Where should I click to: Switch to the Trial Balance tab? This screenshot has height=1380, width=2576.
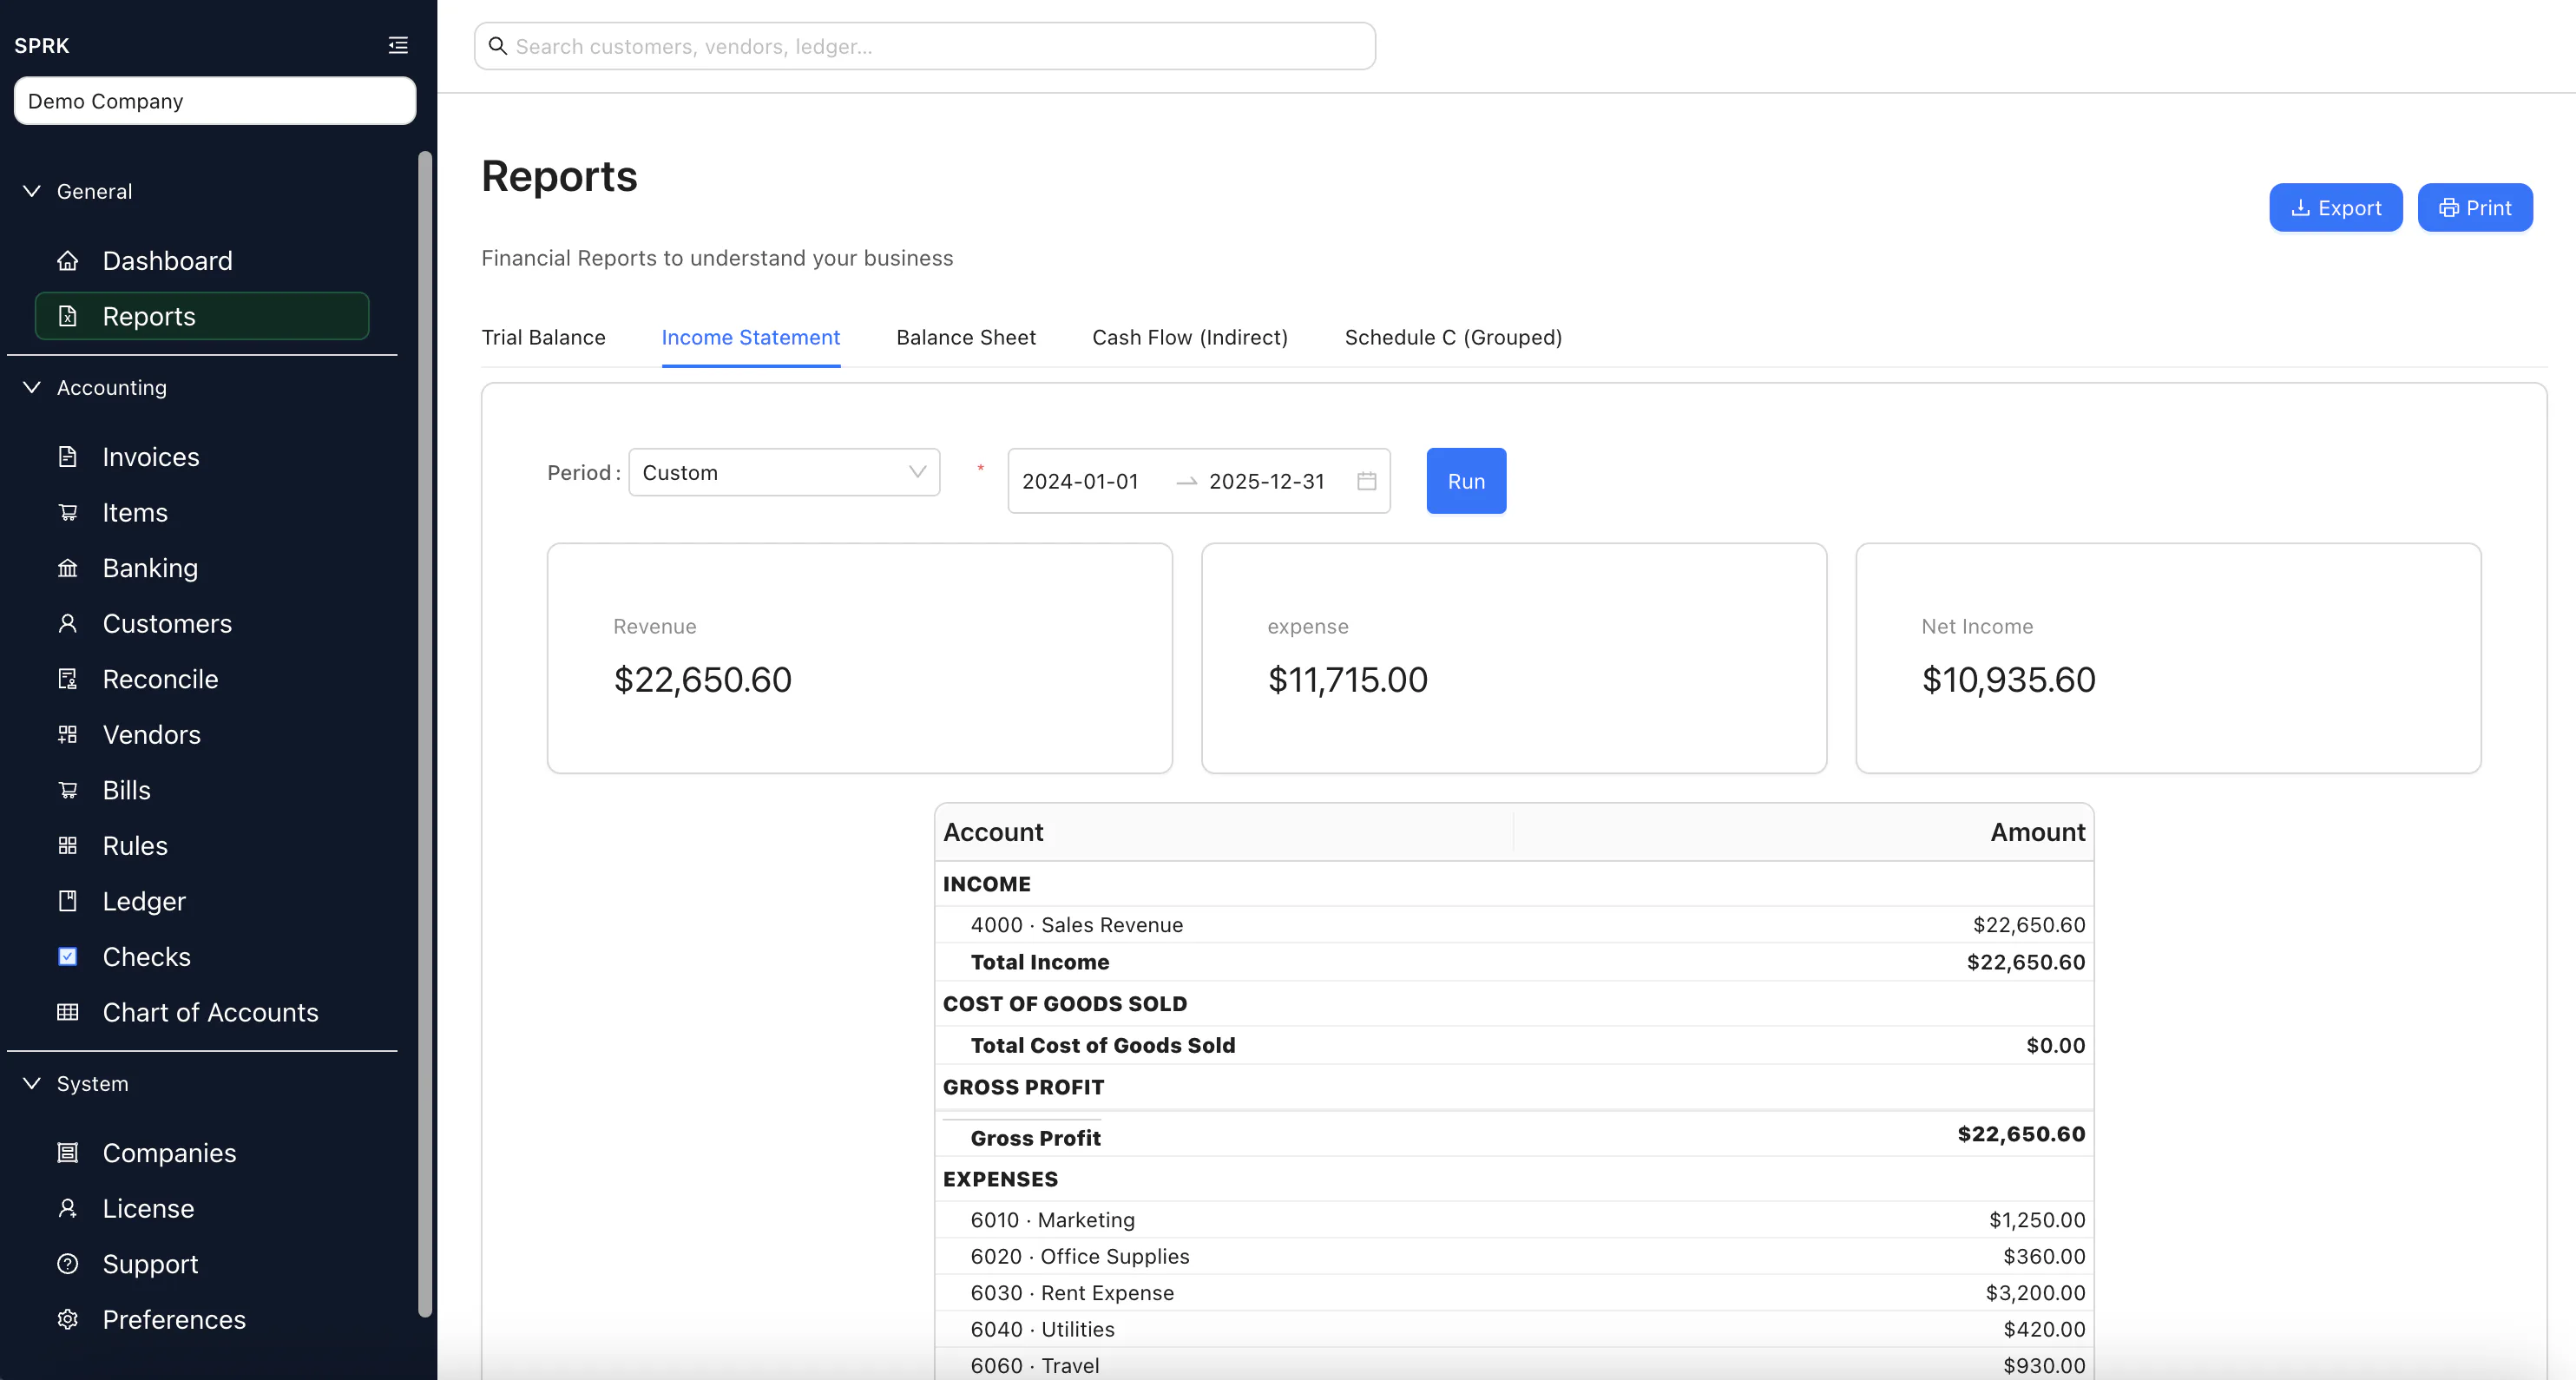[543, 338]
